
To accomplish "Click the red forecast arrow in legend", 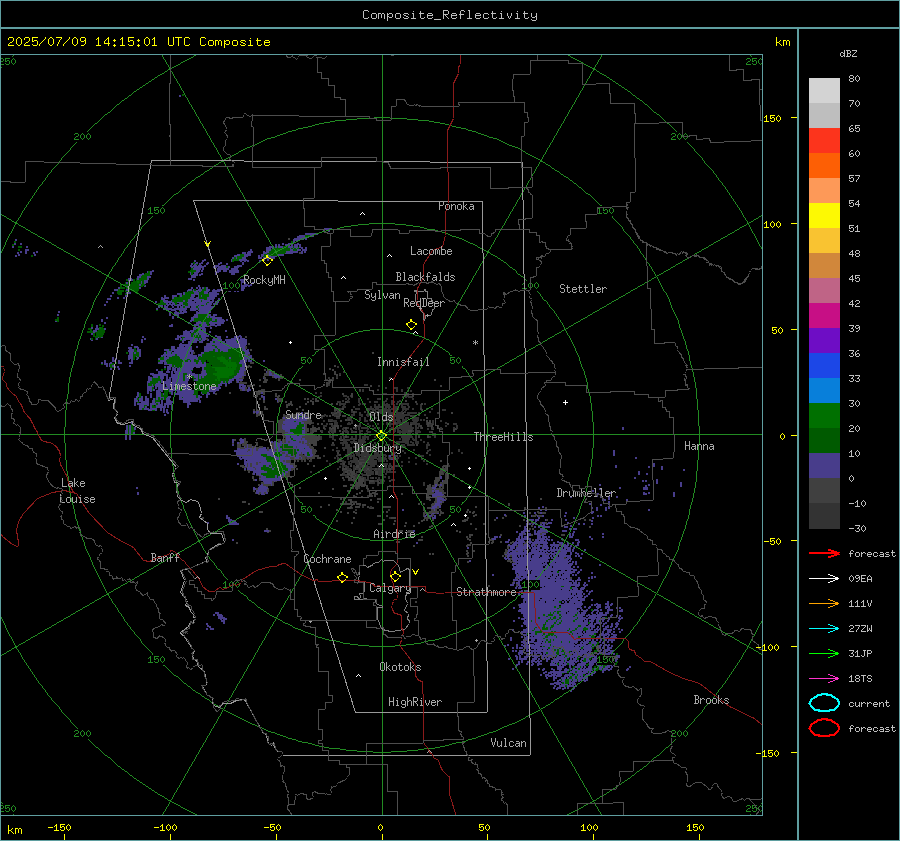I will 824,553.
